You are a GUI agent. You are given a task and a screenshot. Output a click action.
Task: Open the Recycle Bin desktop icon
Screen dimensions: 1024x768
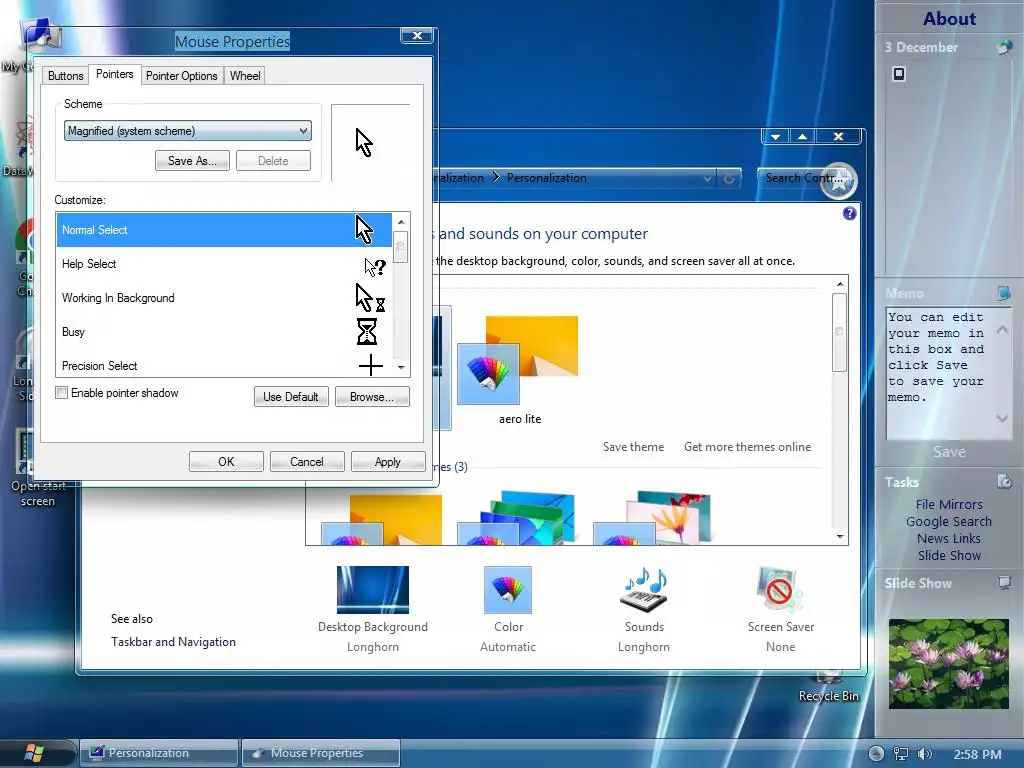(829, 688)
